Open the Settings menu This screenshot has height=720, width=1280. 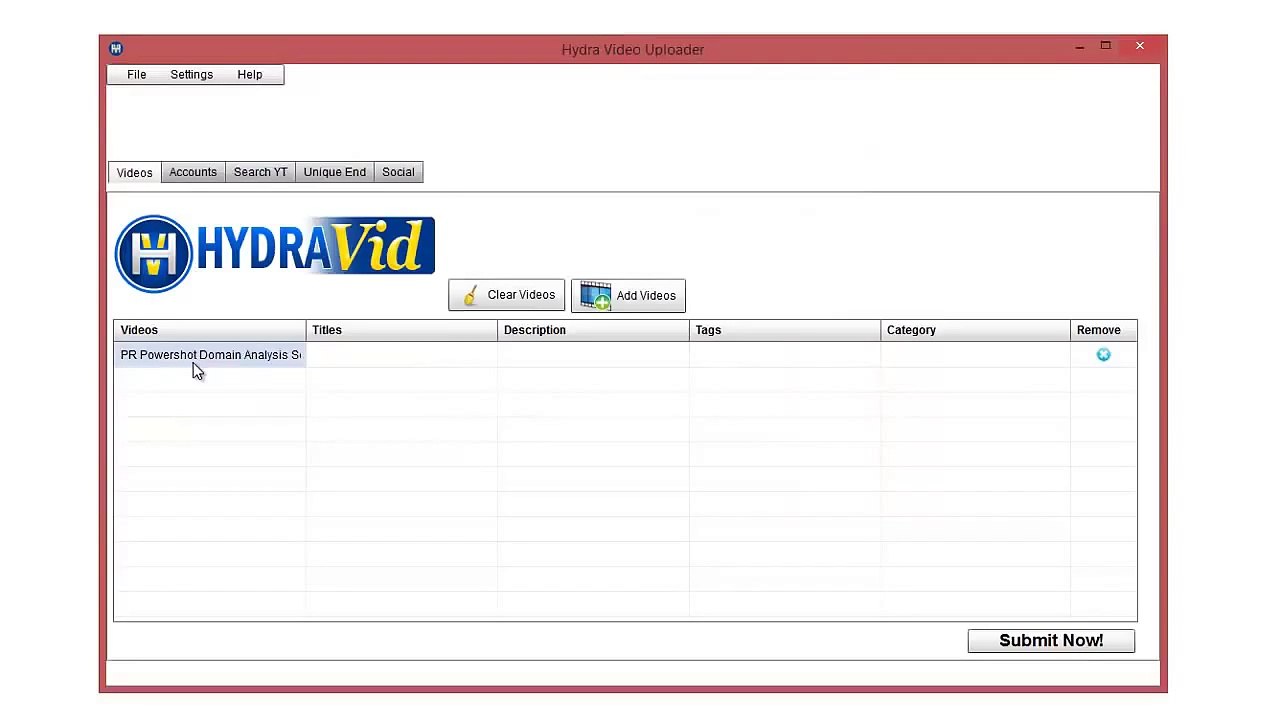coord(191,75)
